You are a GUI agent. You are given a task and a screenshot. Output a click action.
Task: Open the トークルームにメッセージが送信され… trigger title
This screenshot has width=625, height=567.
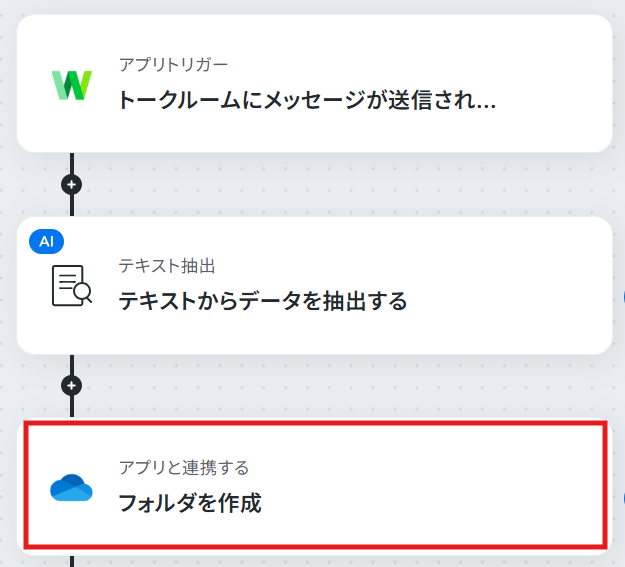[307, 100]
